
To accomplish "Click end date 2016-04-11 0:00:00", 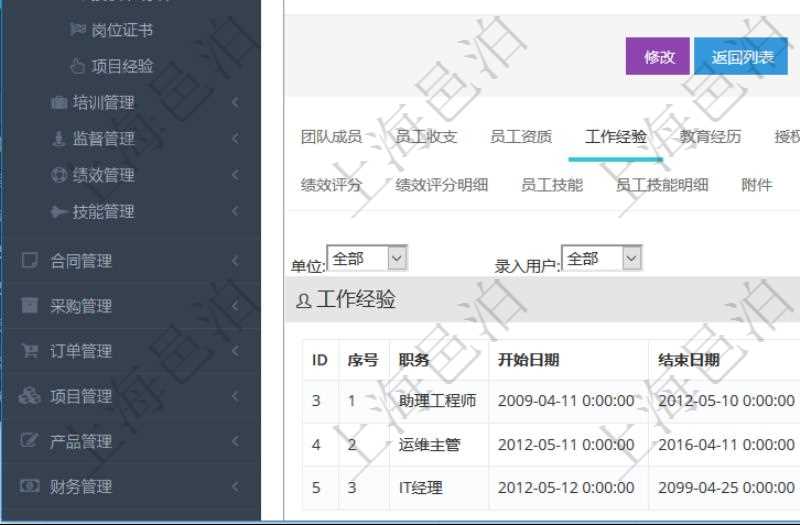I will (x=727, y=444).
